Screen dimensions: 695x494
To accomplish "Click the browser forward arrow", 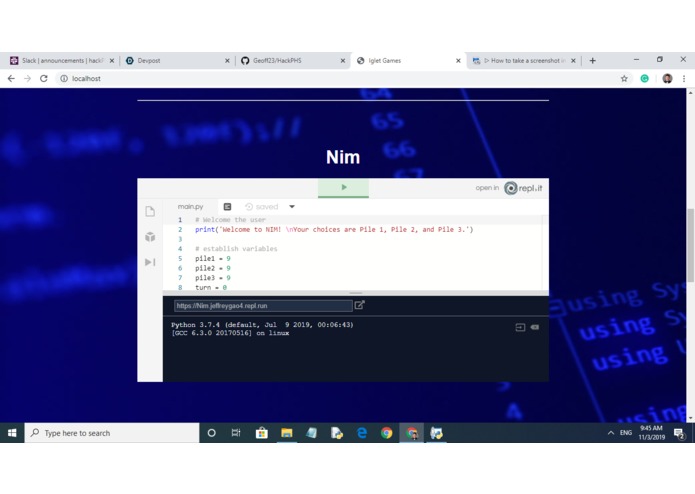I will point(27,78).
